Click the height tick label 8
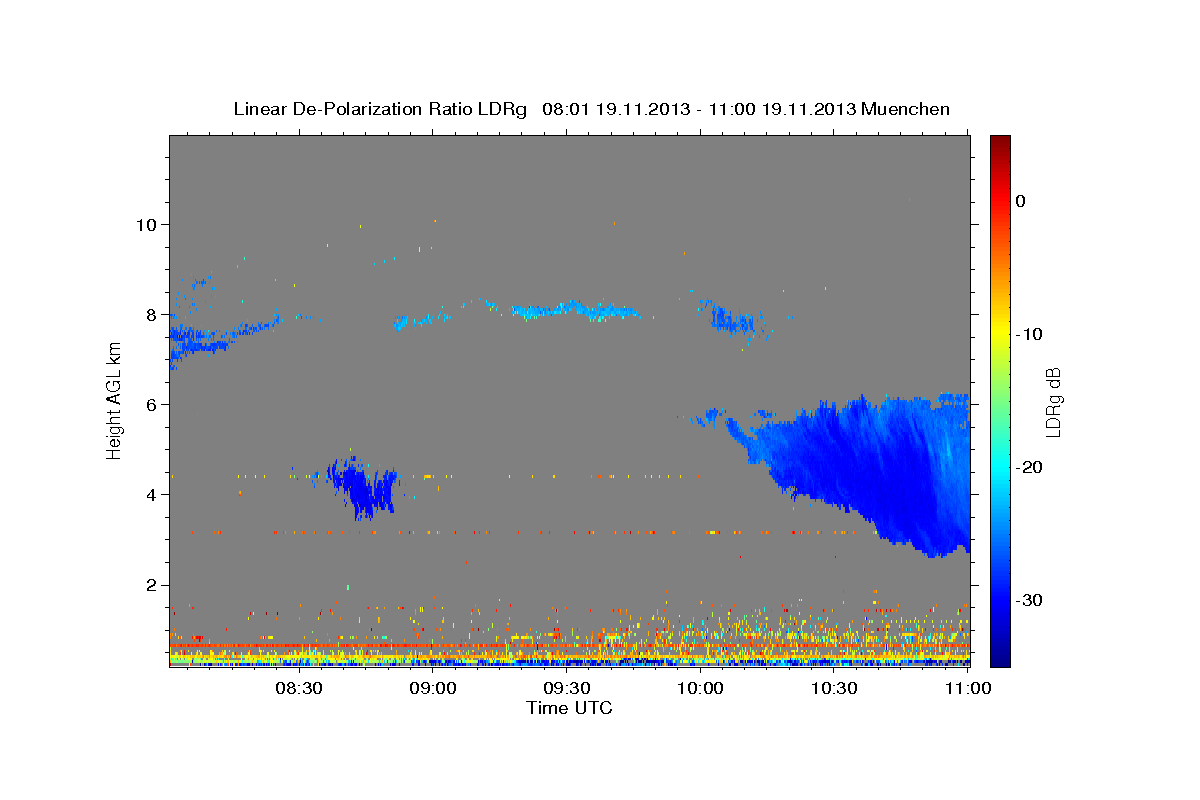This screenshot has height=800, width=1200. pyautogui.click(x=152, y=314)
